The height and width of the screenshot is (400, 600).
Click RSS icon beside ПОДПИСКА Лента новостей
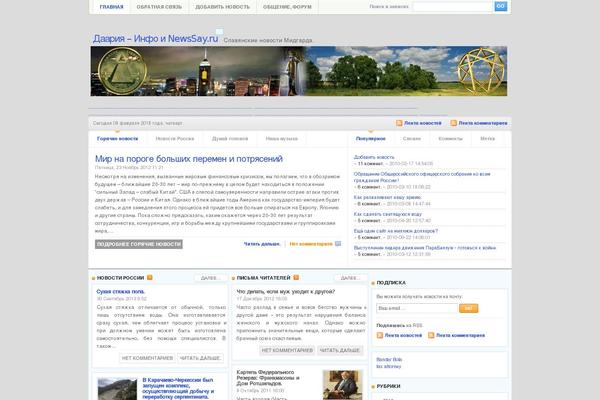click(380, 335)
